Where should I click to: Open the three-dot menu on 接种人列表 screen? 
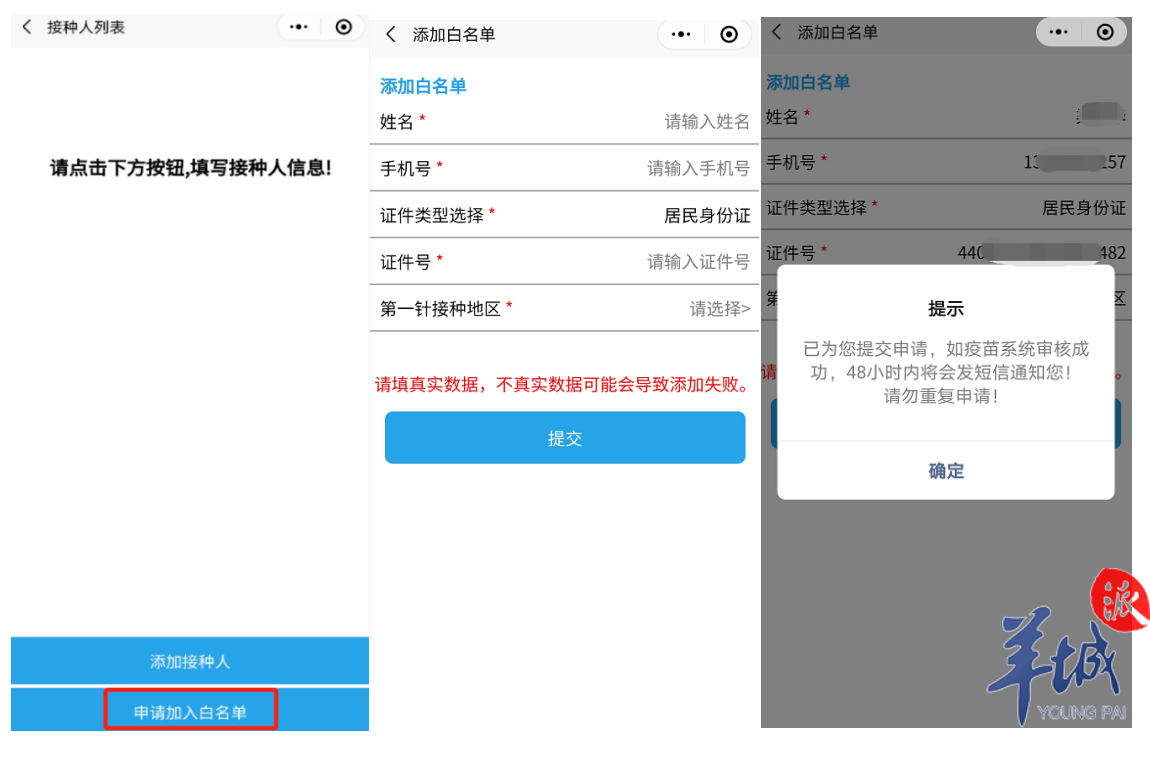pos(299,27)
